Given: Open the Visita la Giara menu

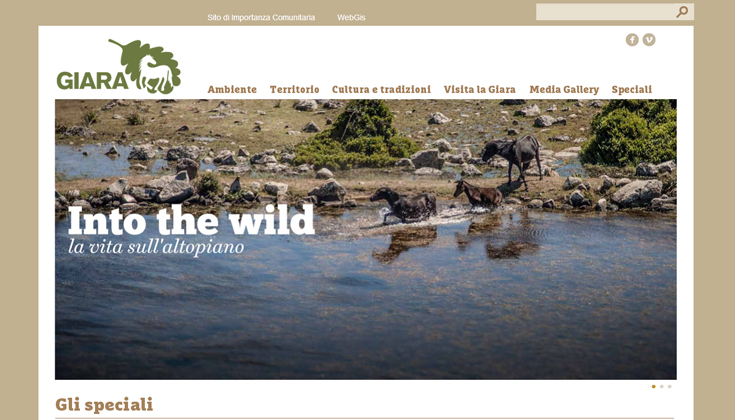Looking at the screenshot, I should click(x=480, y=90).
